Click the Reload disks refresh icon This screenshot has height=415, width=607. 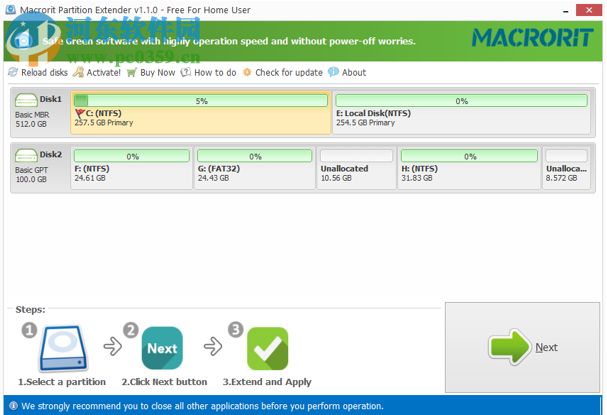(13, 72)
